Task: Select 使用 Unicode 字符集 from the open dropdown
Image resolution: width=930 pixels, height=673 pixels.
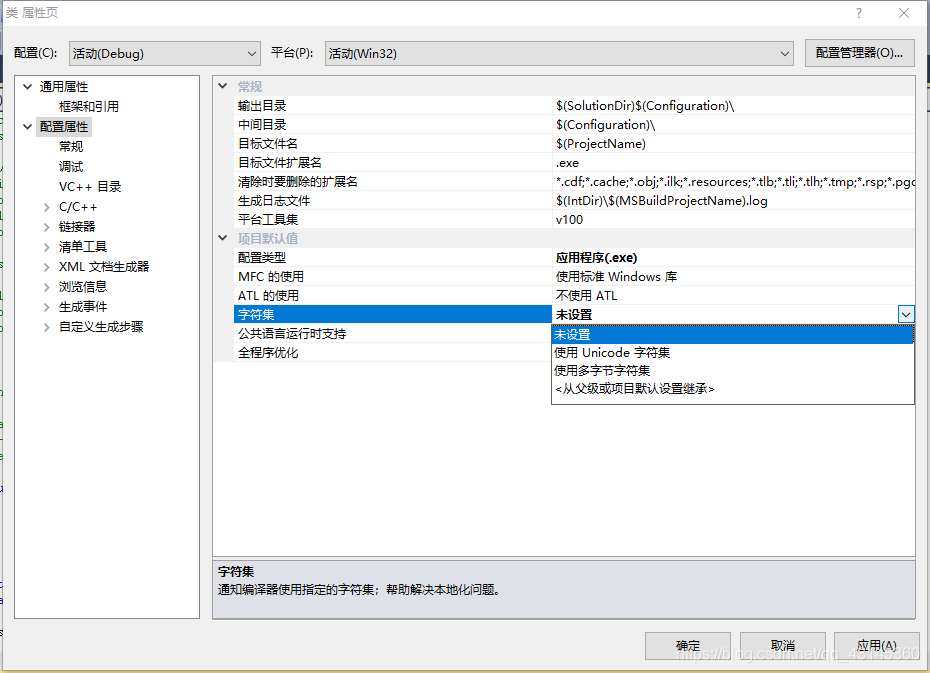Action: click(x=612, y=352)
